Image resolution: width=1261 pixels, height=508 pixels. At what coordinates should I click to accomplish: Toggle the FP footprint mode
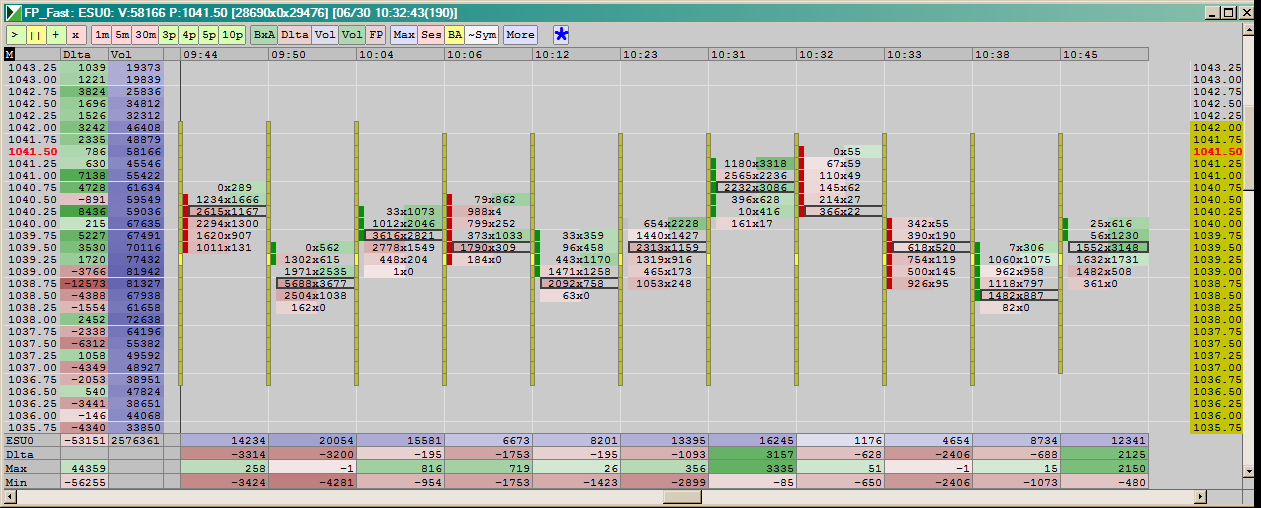point(376,34)
